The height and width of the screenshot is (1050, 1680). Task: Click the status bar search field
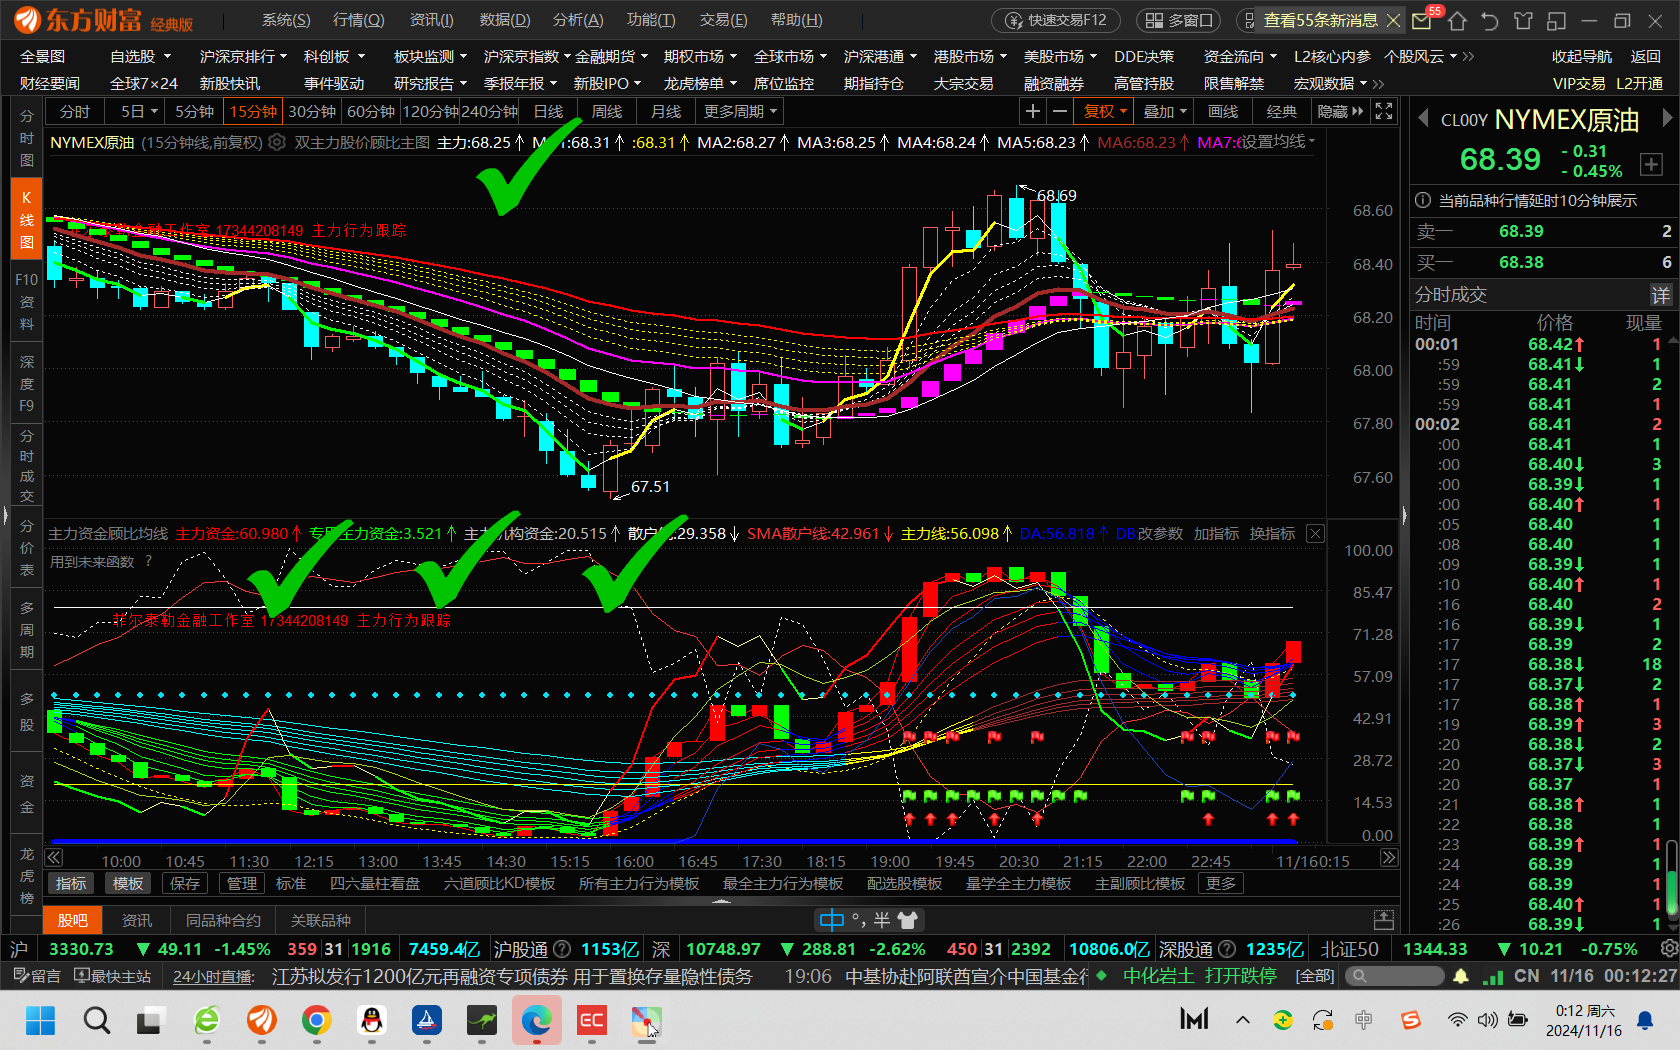[1394, 976]
